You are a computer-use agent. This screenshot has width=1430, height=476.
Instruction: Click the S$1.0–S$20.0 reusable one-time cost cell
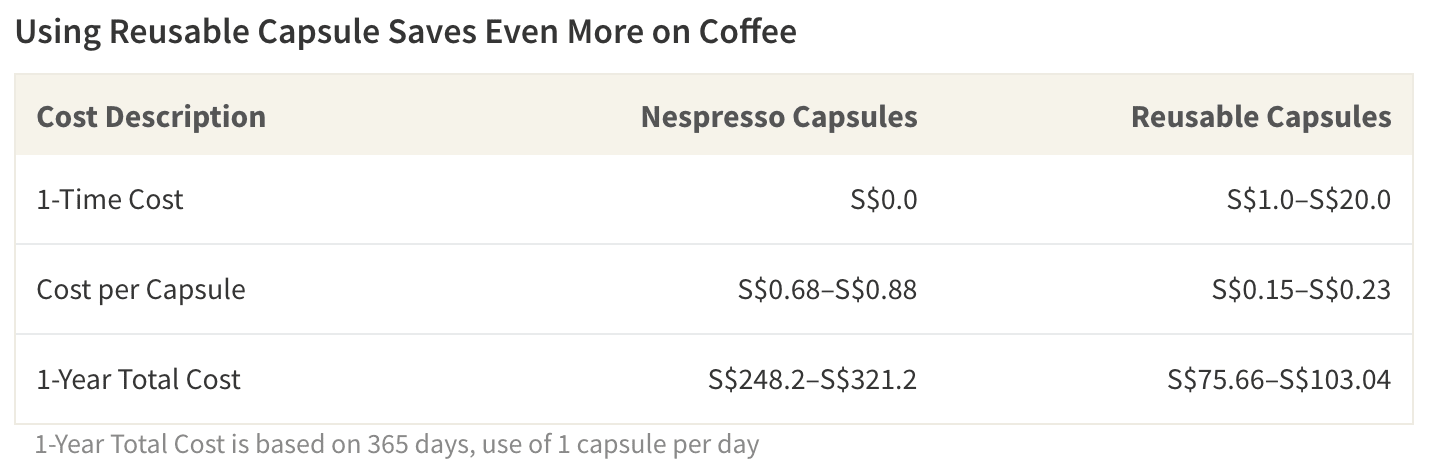[1309, 199]
